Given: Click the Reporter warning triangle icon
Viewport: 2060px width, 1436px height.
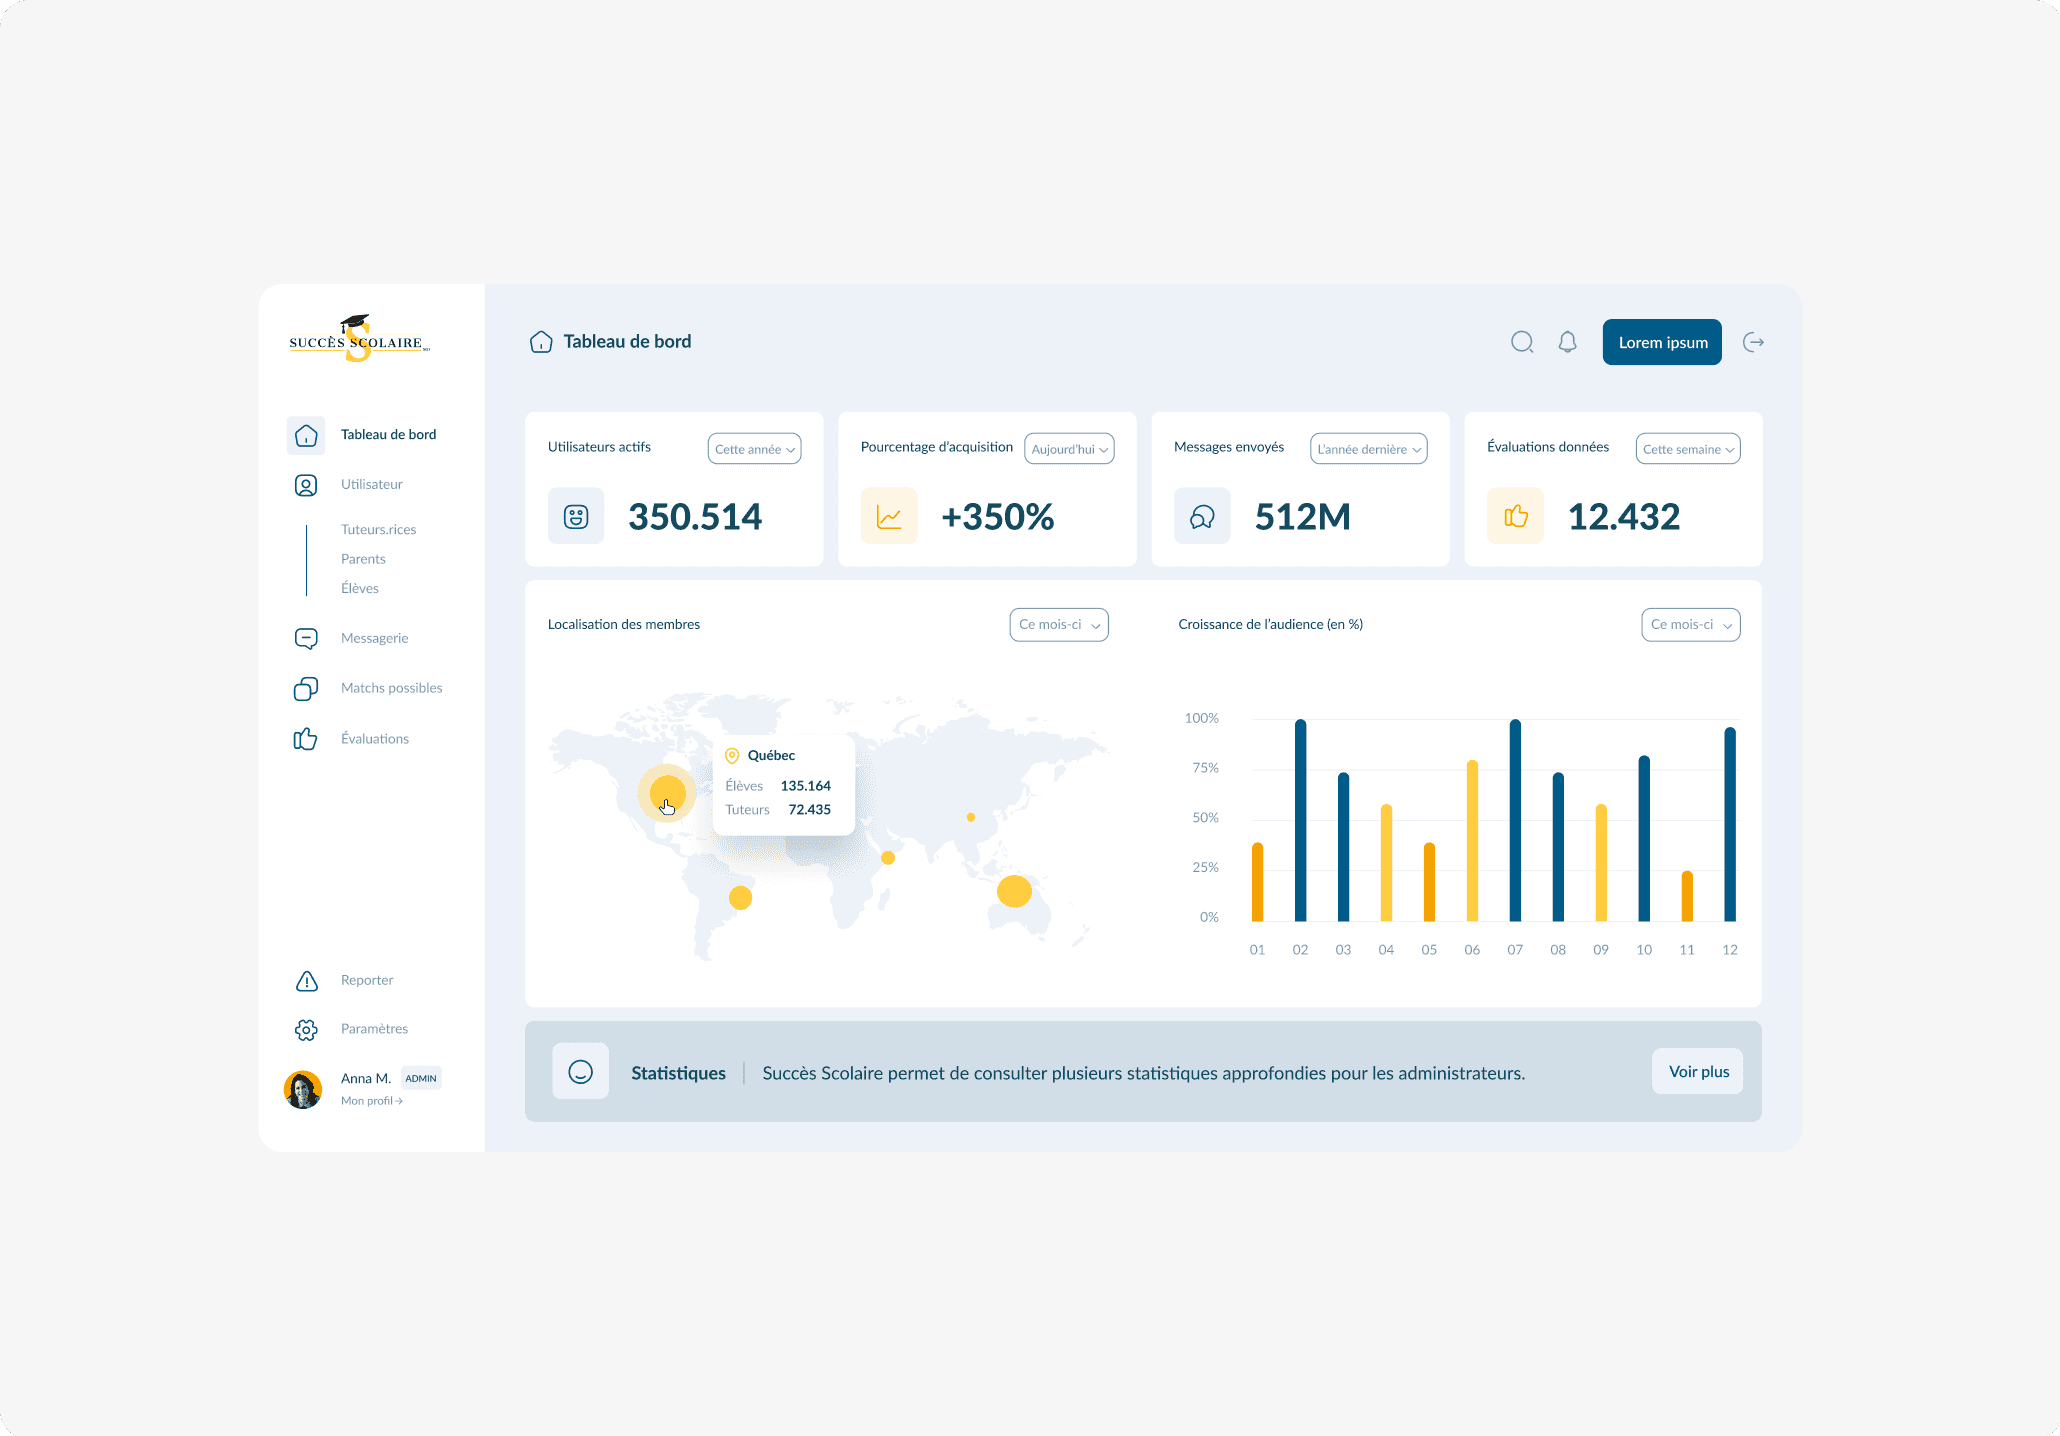Looking at the screenshot, I should 306,981.
